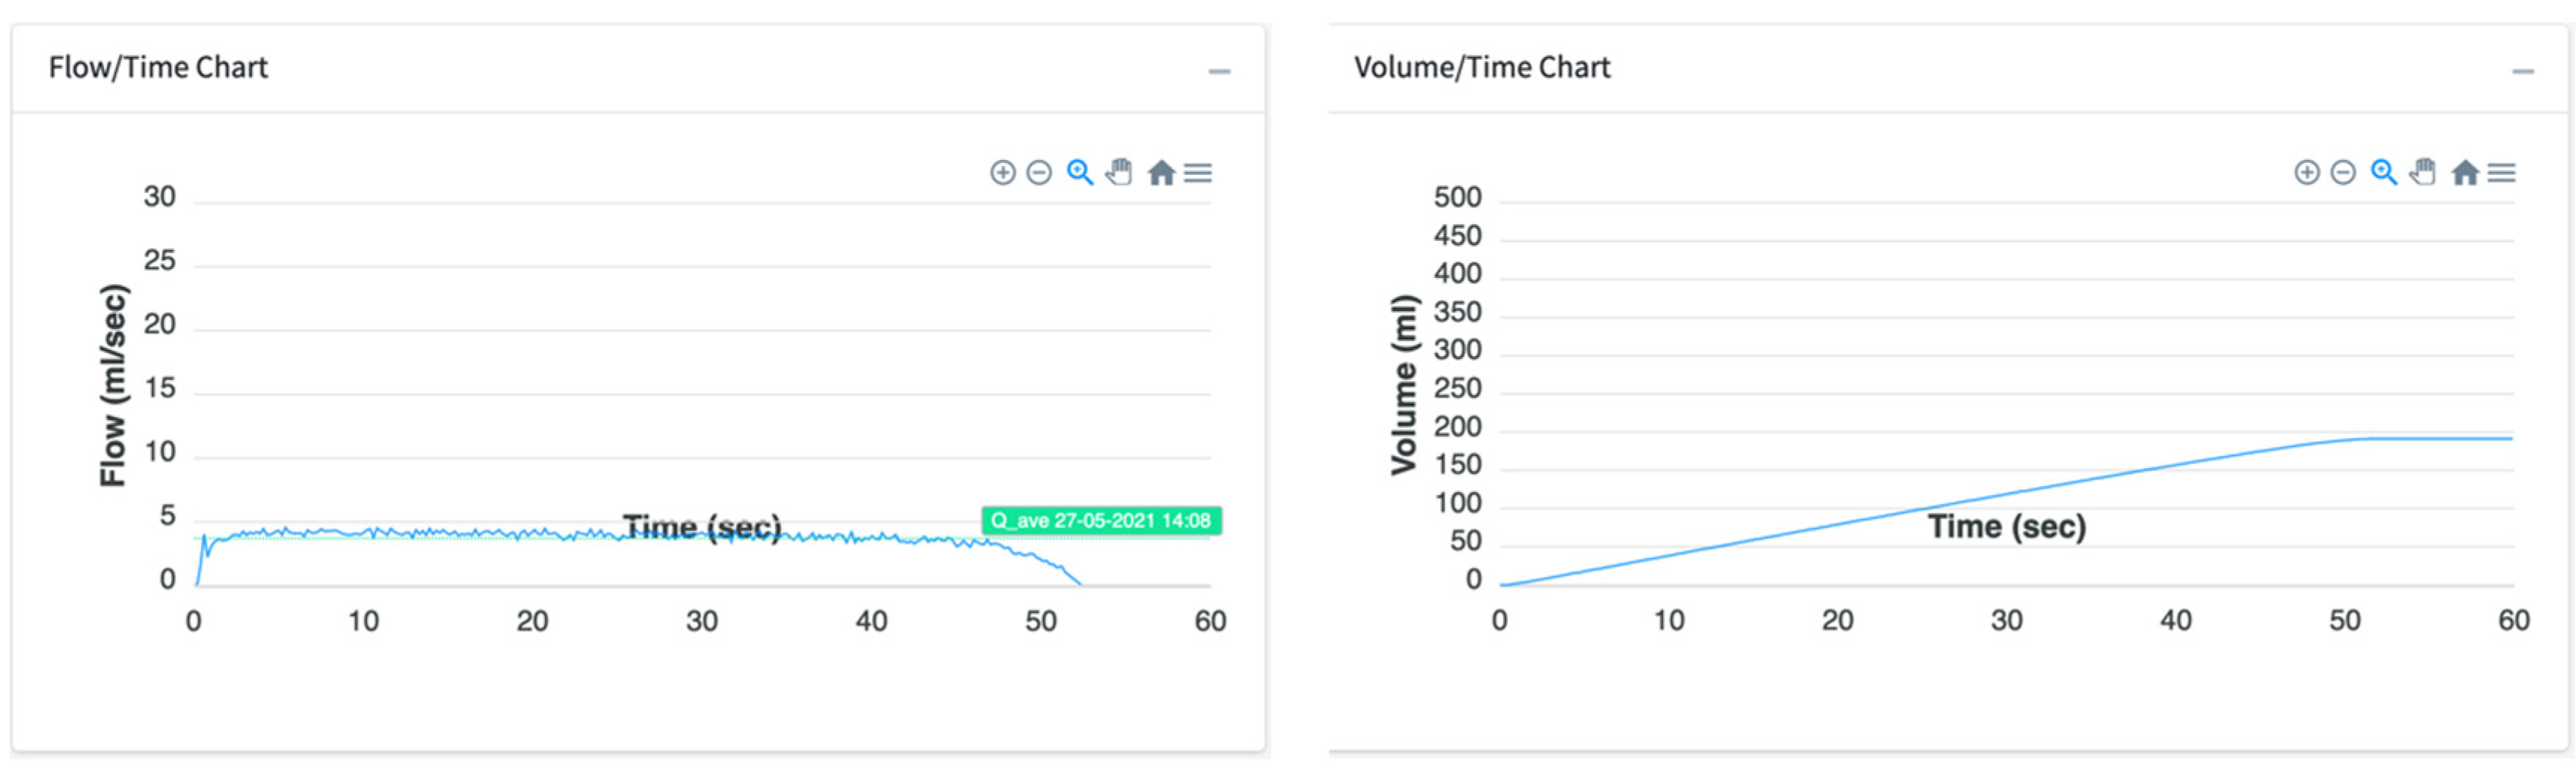Viewport: 2576px width, 770px height.
Task: Collapse the Flow/Time Chart panel
Action: point(1219,71)
